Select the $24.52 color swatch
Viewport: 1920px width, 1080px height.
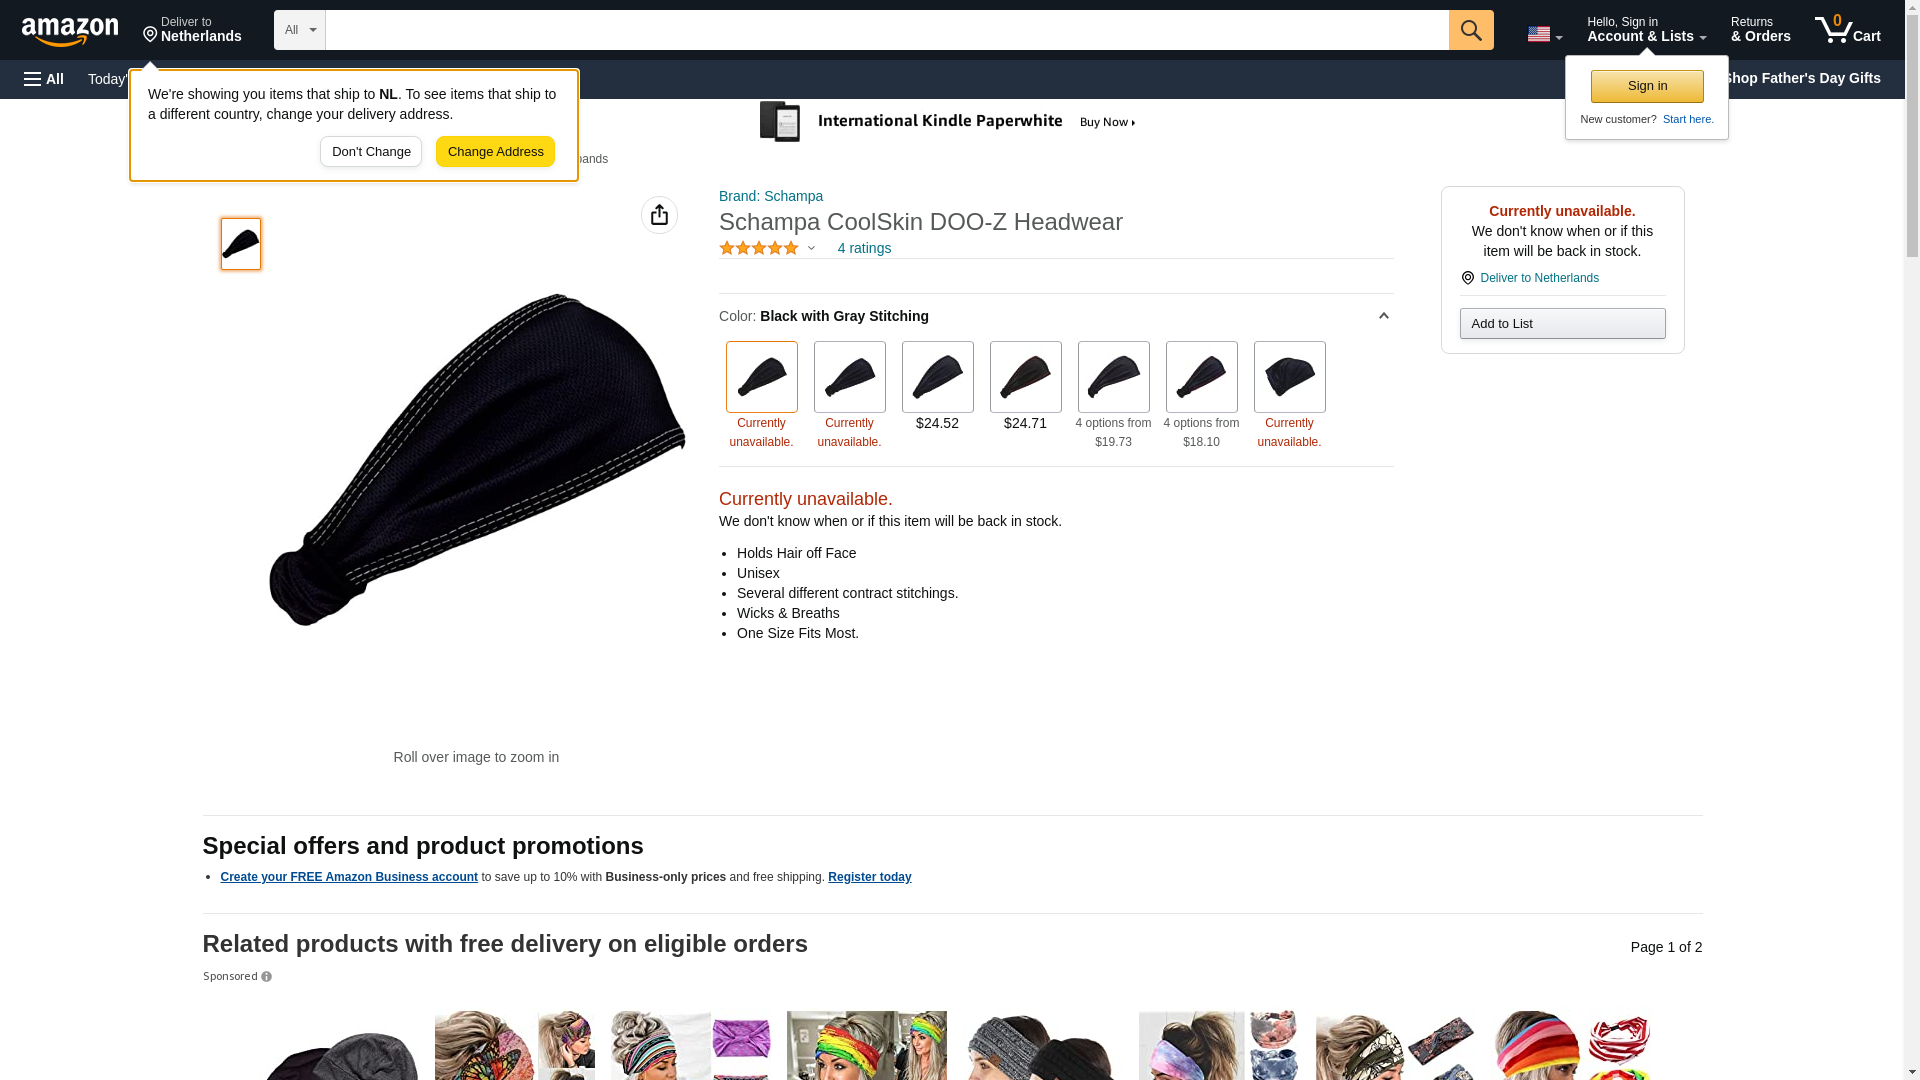[937, 377]
